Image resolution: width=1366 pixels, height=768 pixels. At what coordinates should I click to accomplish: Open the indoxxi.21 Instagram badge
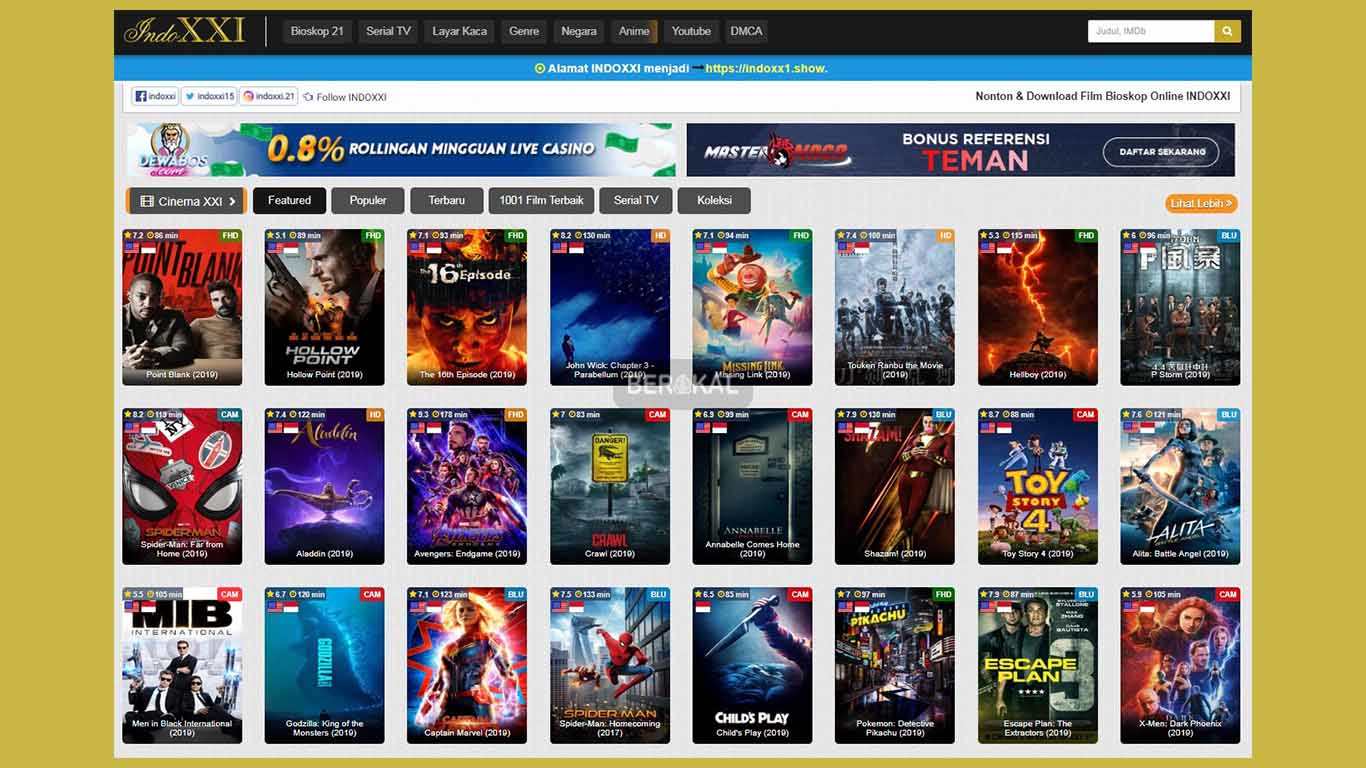[x=268, y=96]
